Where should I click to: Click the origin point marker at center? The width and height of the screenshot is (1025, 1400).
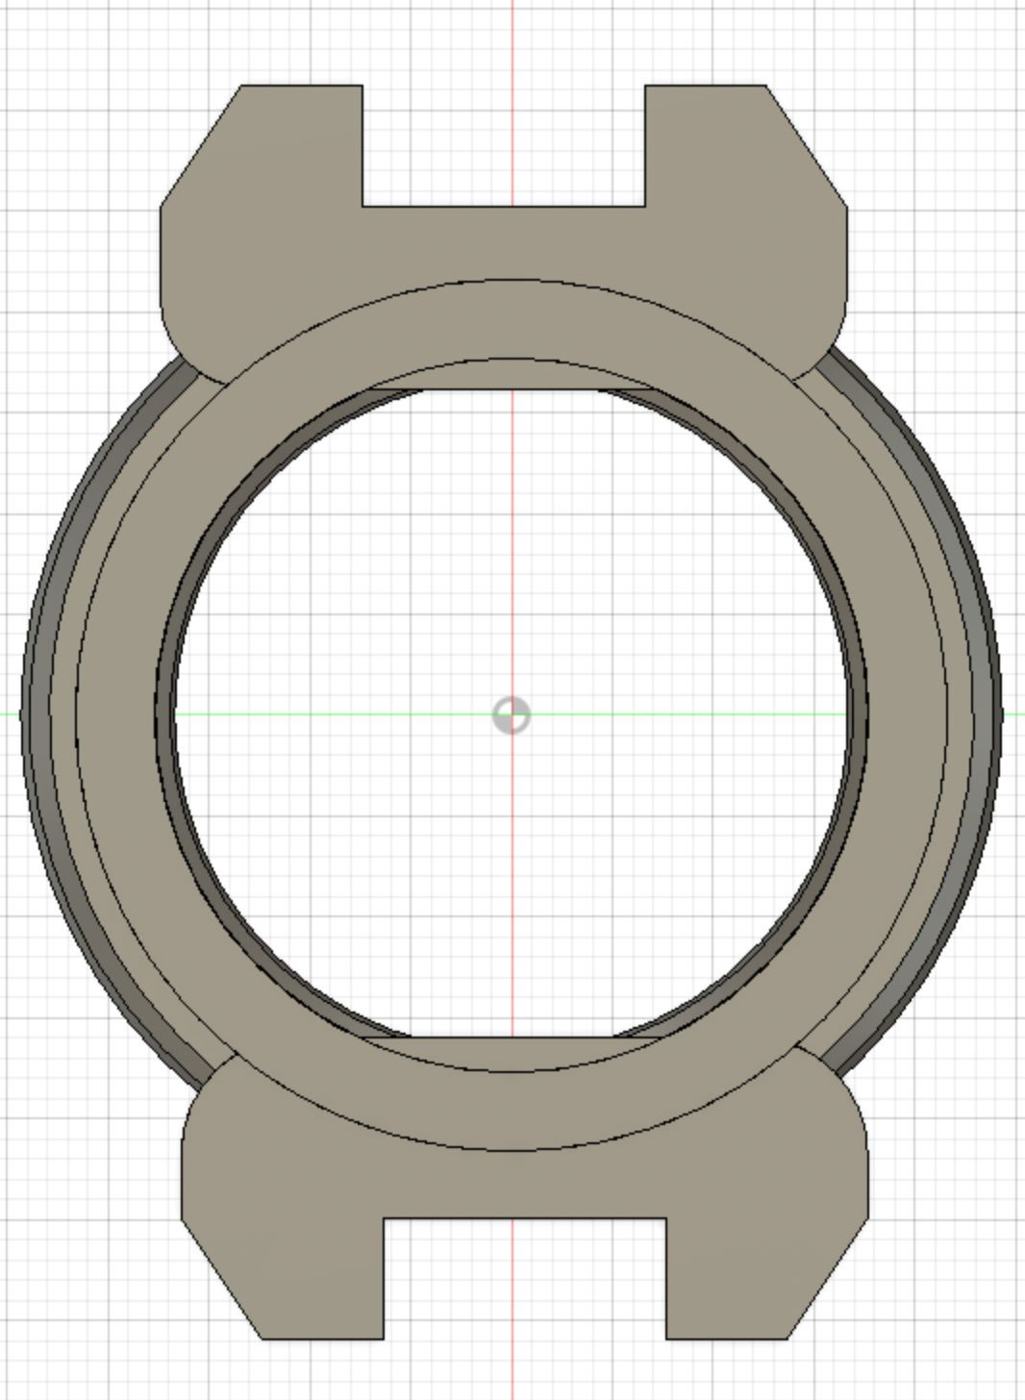click(x=512, y=715)
